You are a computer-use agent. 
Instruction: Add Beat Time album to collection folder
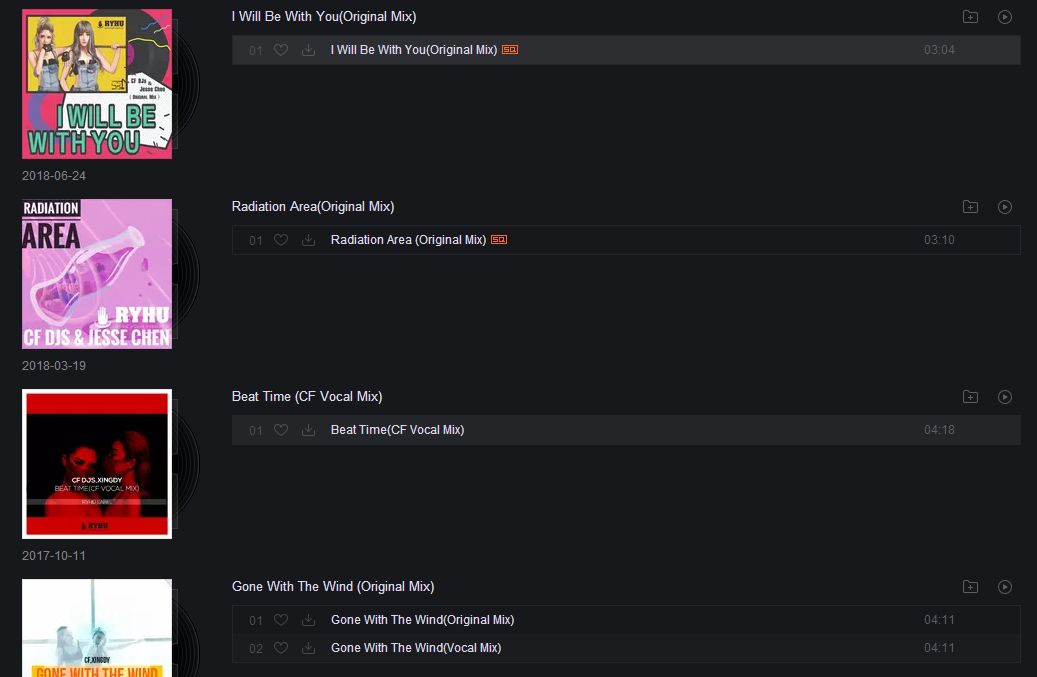(970, 397)
